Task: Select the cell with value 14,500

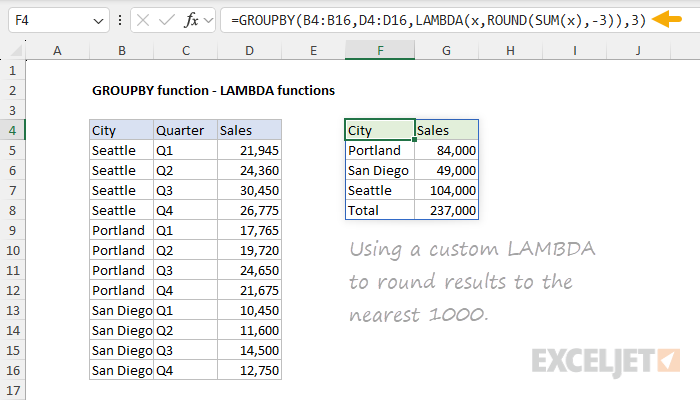Action: click(250, 350)
